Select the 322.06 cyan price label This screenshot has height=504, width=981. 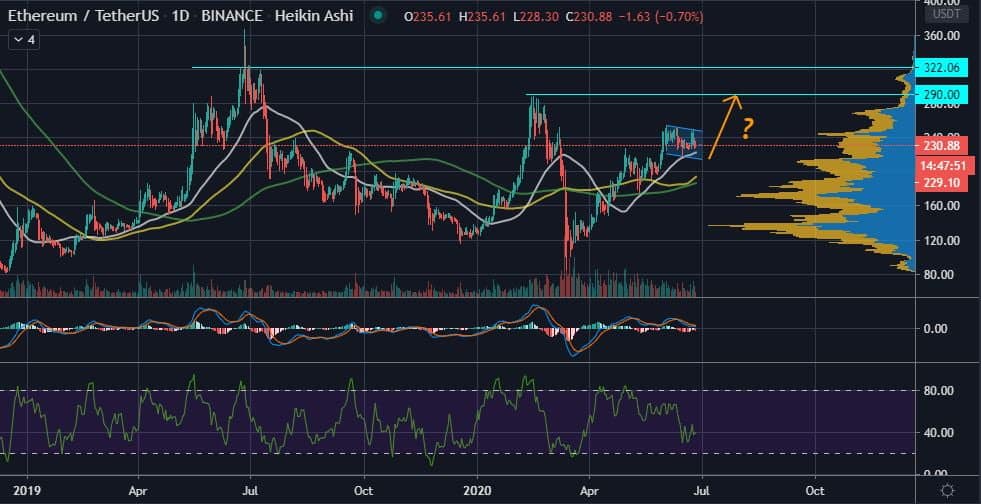tap(942, 68)
